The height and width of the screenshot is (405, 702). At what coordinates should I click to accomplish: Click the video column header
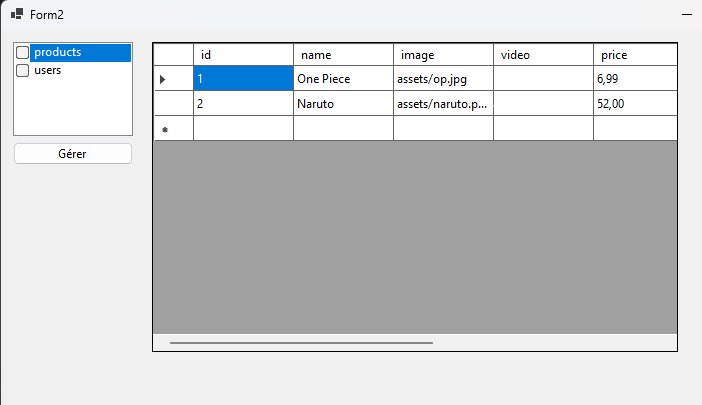click(x=543, y=55)
